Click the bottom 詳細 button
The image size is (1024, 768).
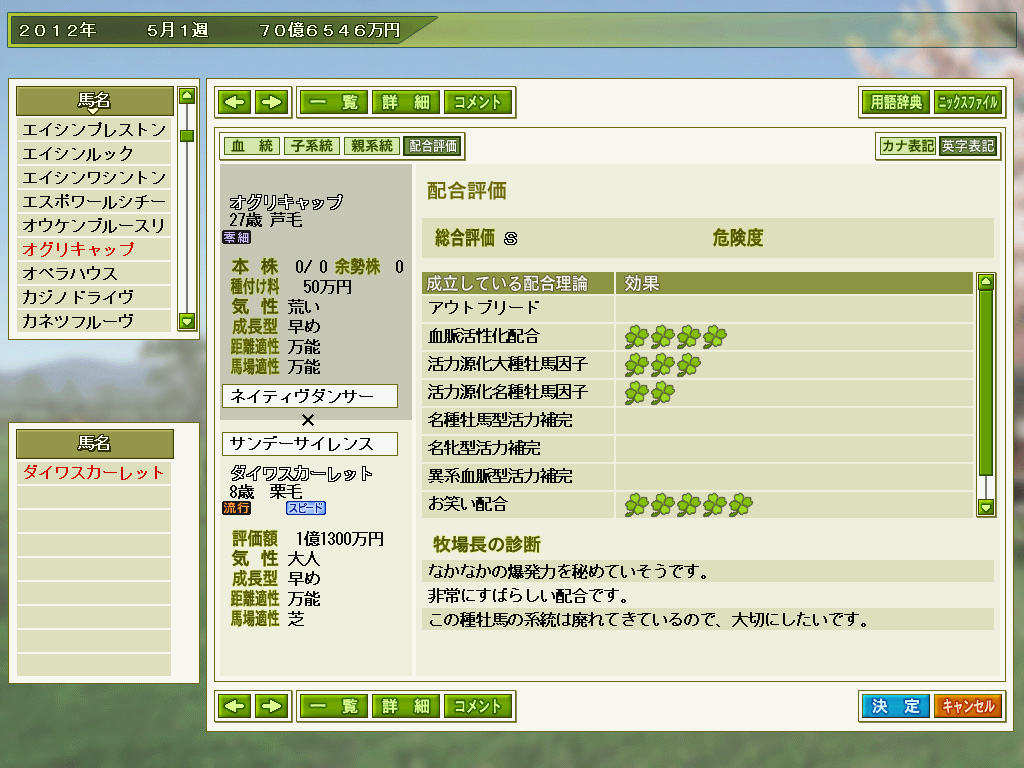point(406,706)
